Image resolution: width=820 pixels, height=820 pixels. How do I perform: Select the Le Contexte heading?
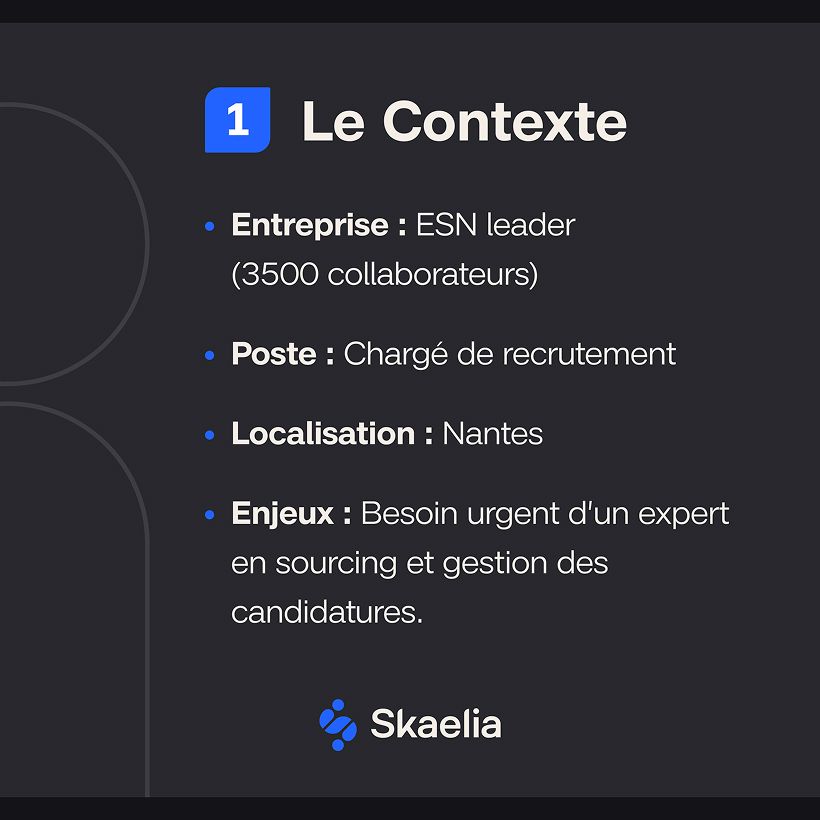[464, 121]
